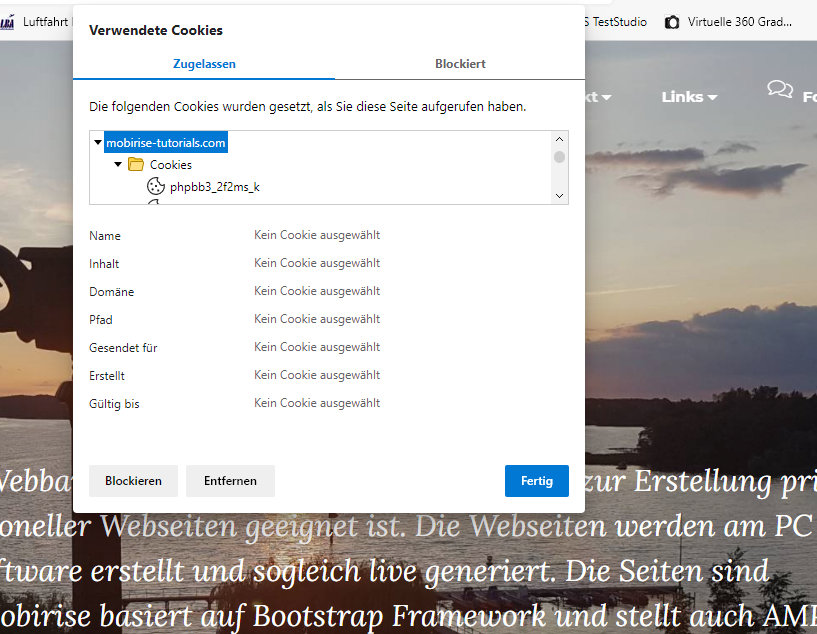Click the Cookies folder icon
Screen dimensions: 817x634
pyautogui.click(x=136, y=164)
